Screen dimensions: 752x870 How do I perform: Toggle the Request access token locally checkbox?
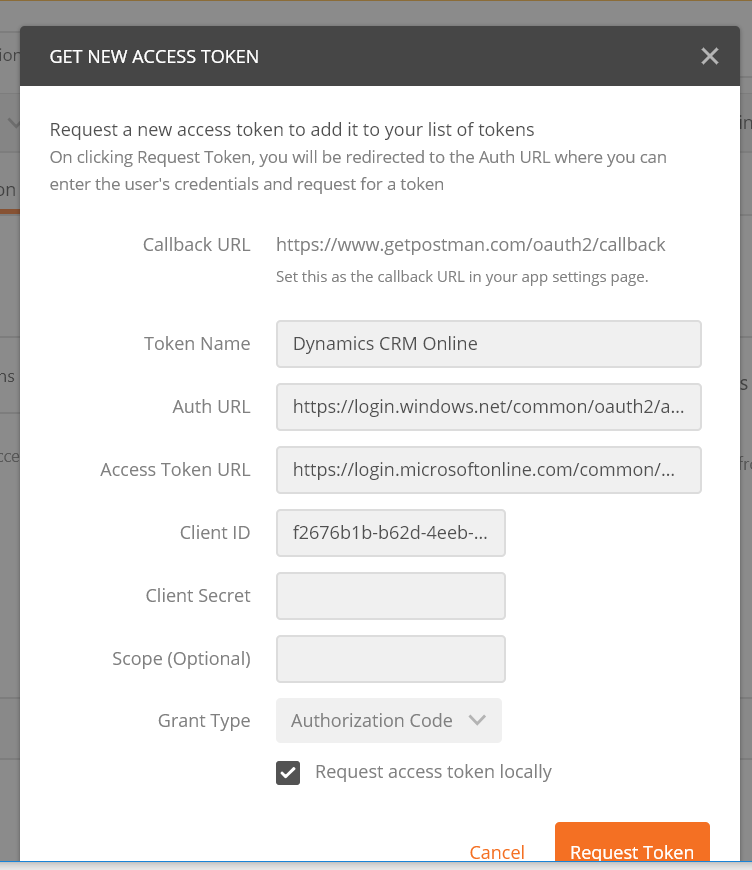[x=288, y=772]
